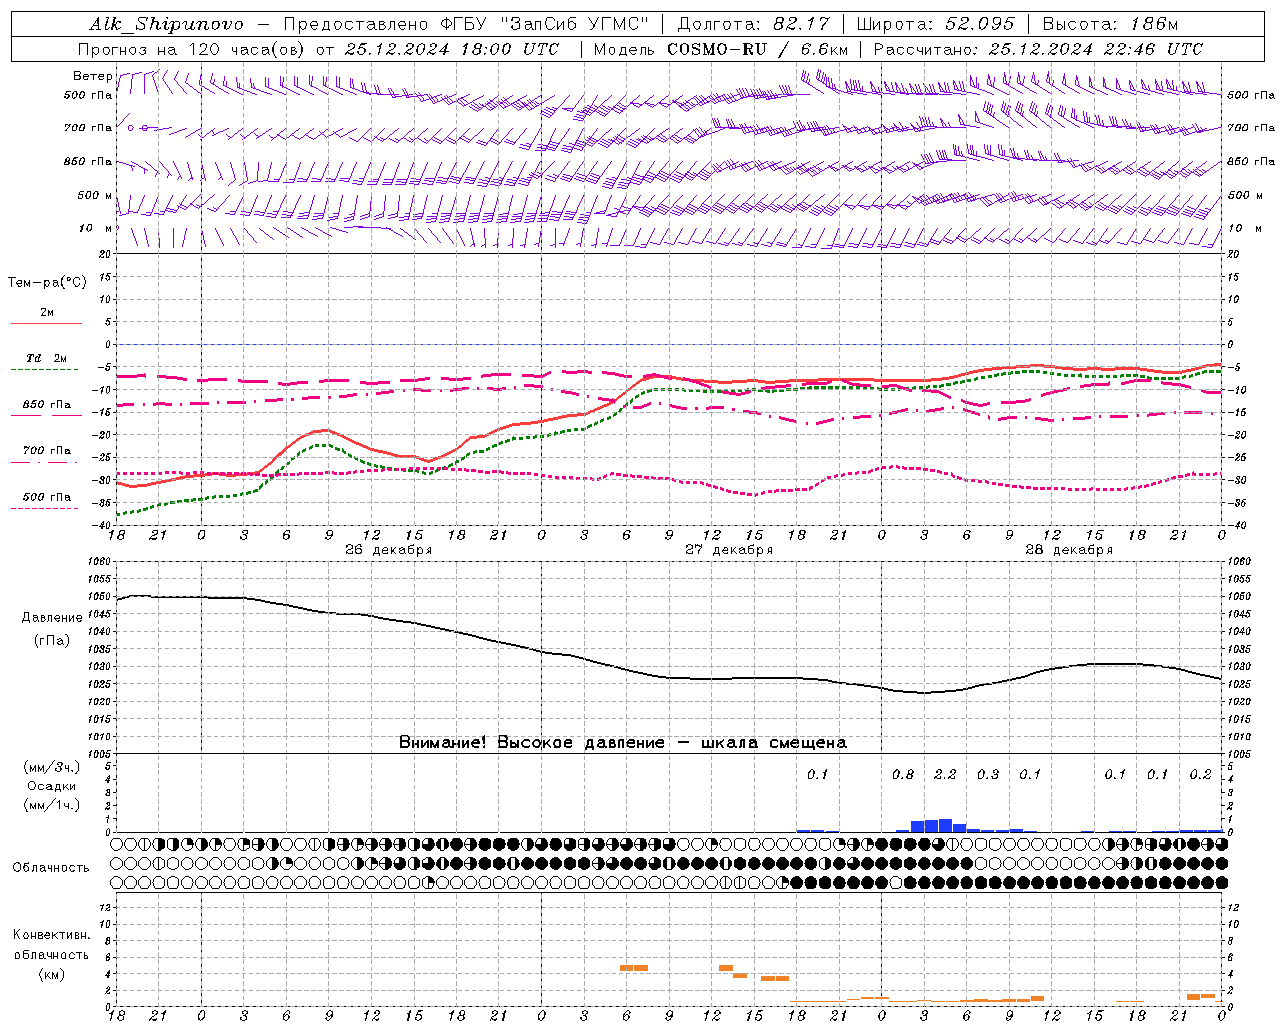Screen dimensions: 1280x1024
Task: Click the Тем-ра(°C) temperature panel label
Action: pos(47,282)
